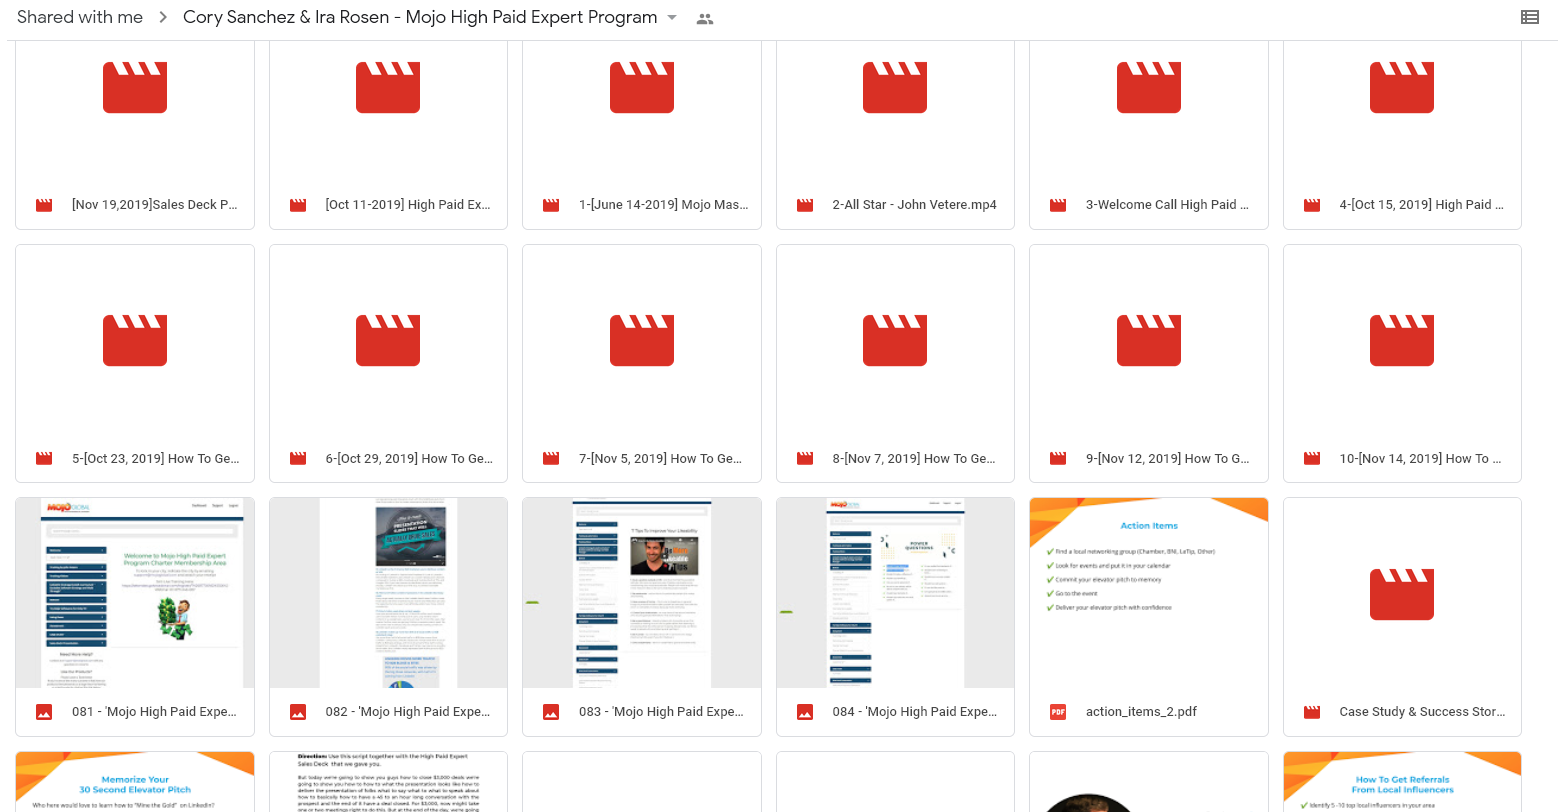Select 8-[Nov 7, 2019] How To Ge... filename

click(x=914, y=458)
